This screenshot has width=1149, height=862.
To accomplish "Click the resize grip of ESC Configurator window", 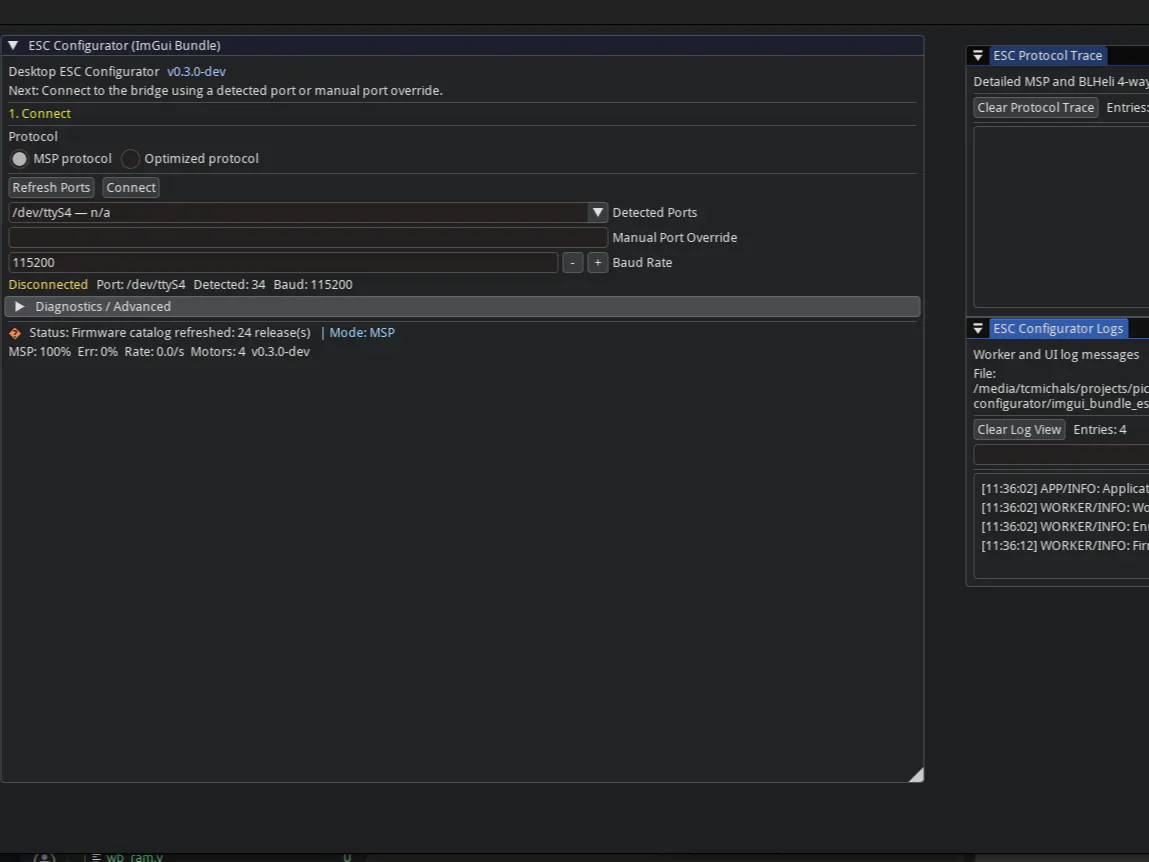I will 916,776.
